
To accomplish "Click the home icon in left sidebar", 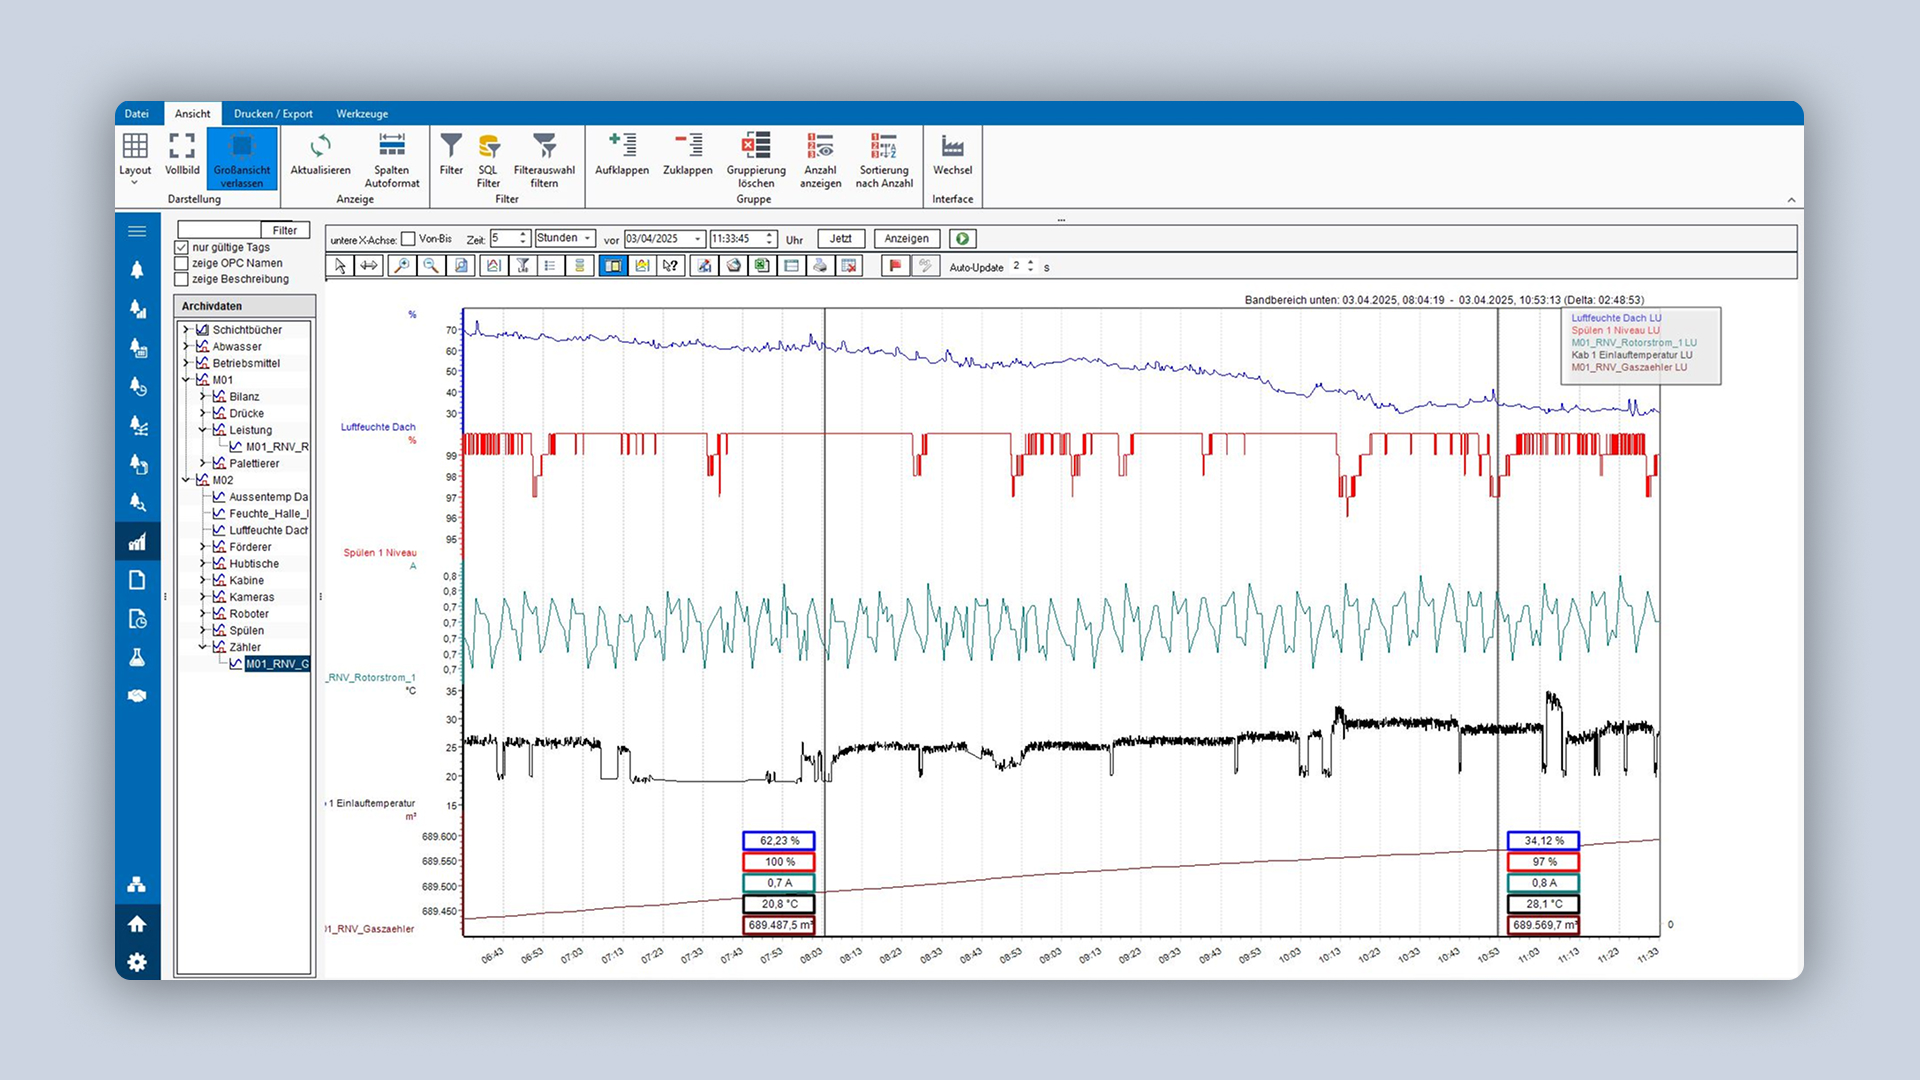I will click(137, 924).
